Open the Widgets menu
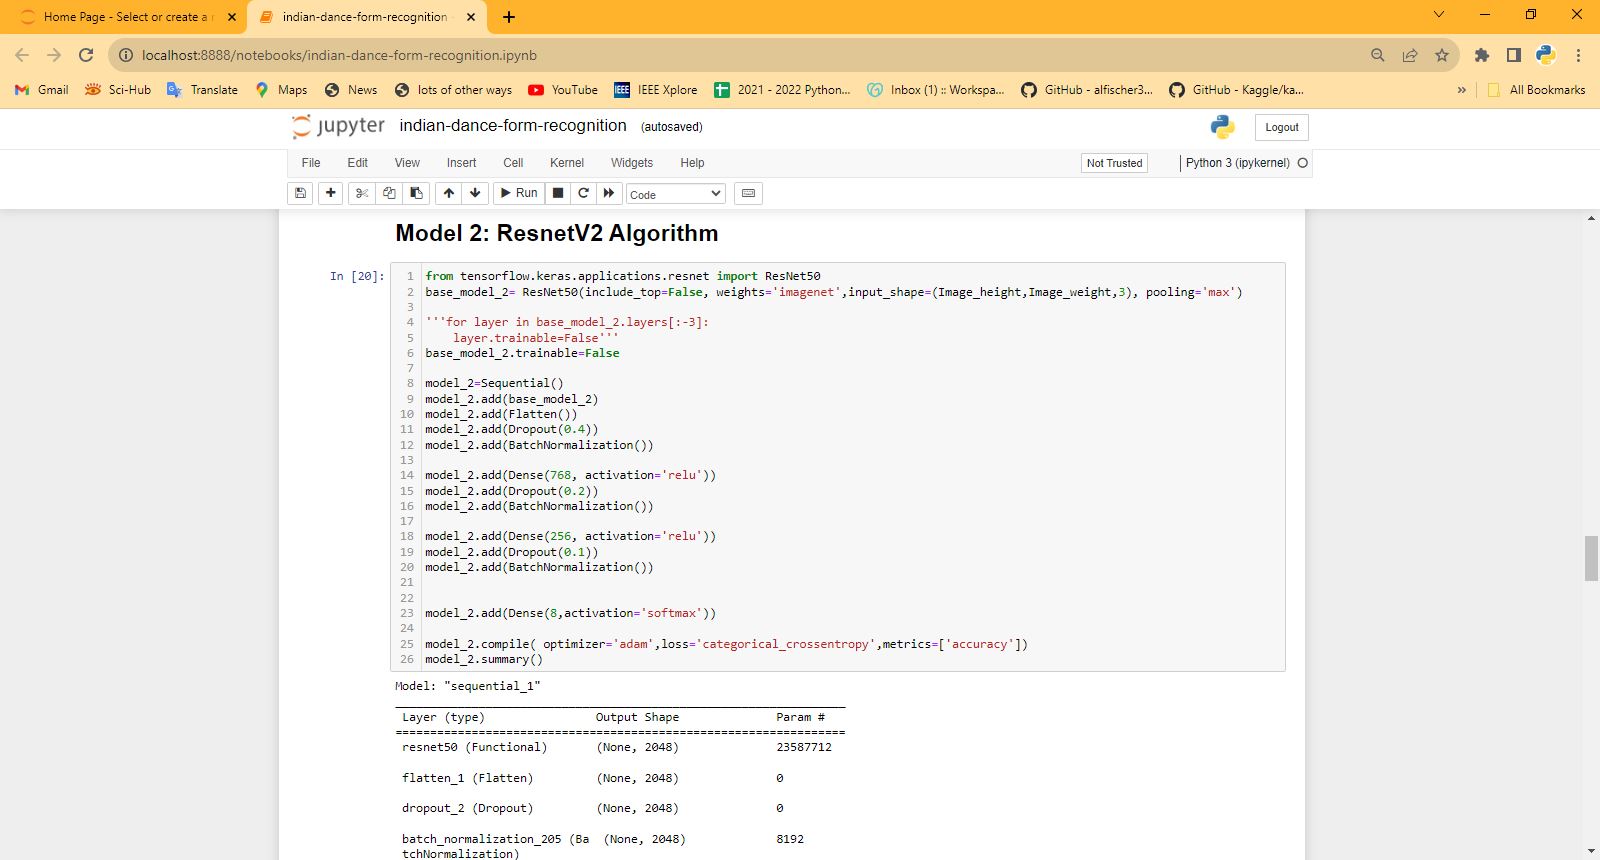This screenshot has height=860, width=1600. [631, 163]
